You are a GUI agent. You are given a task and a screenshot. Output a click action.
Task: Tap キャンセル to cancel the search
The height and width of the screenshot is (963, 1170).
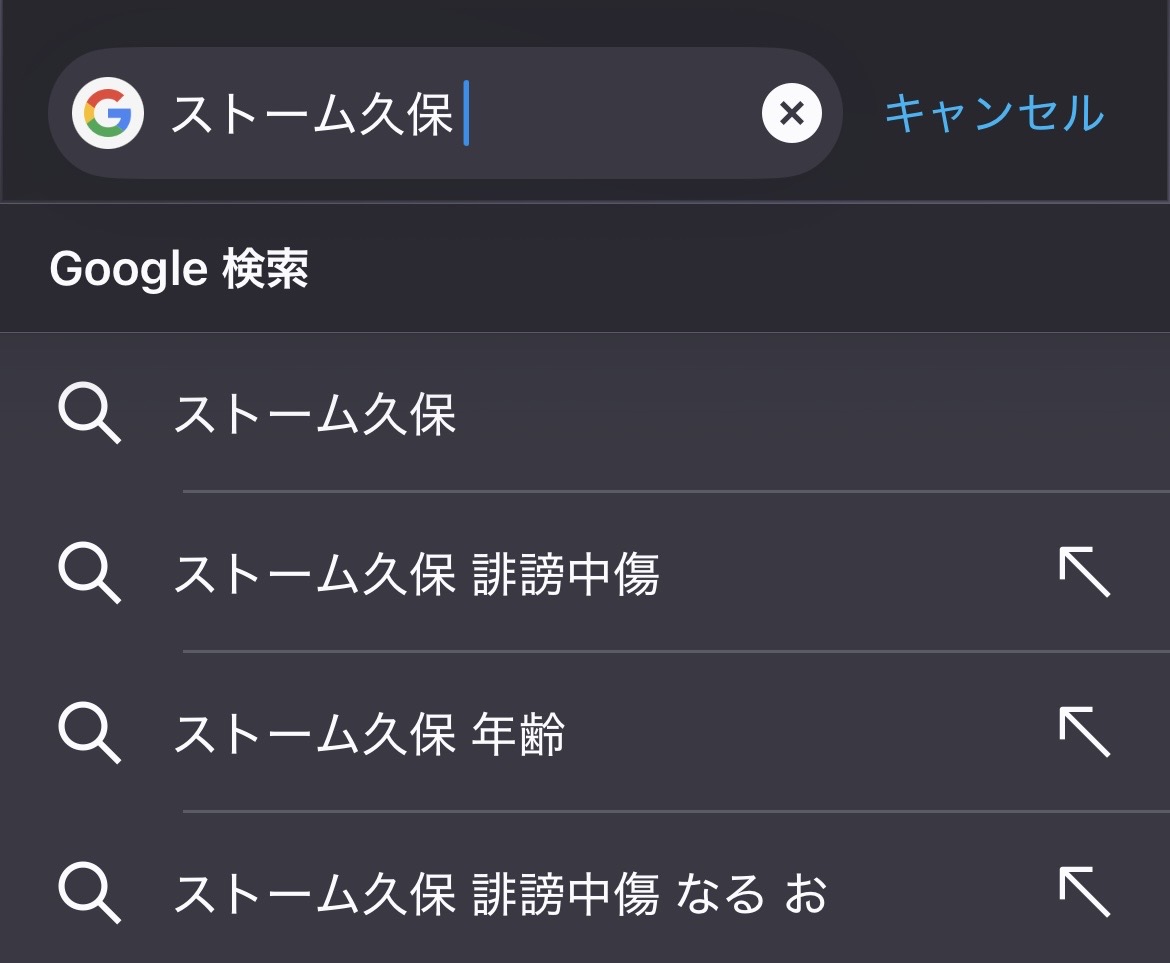pyautogui.click(x=994, y=114)
